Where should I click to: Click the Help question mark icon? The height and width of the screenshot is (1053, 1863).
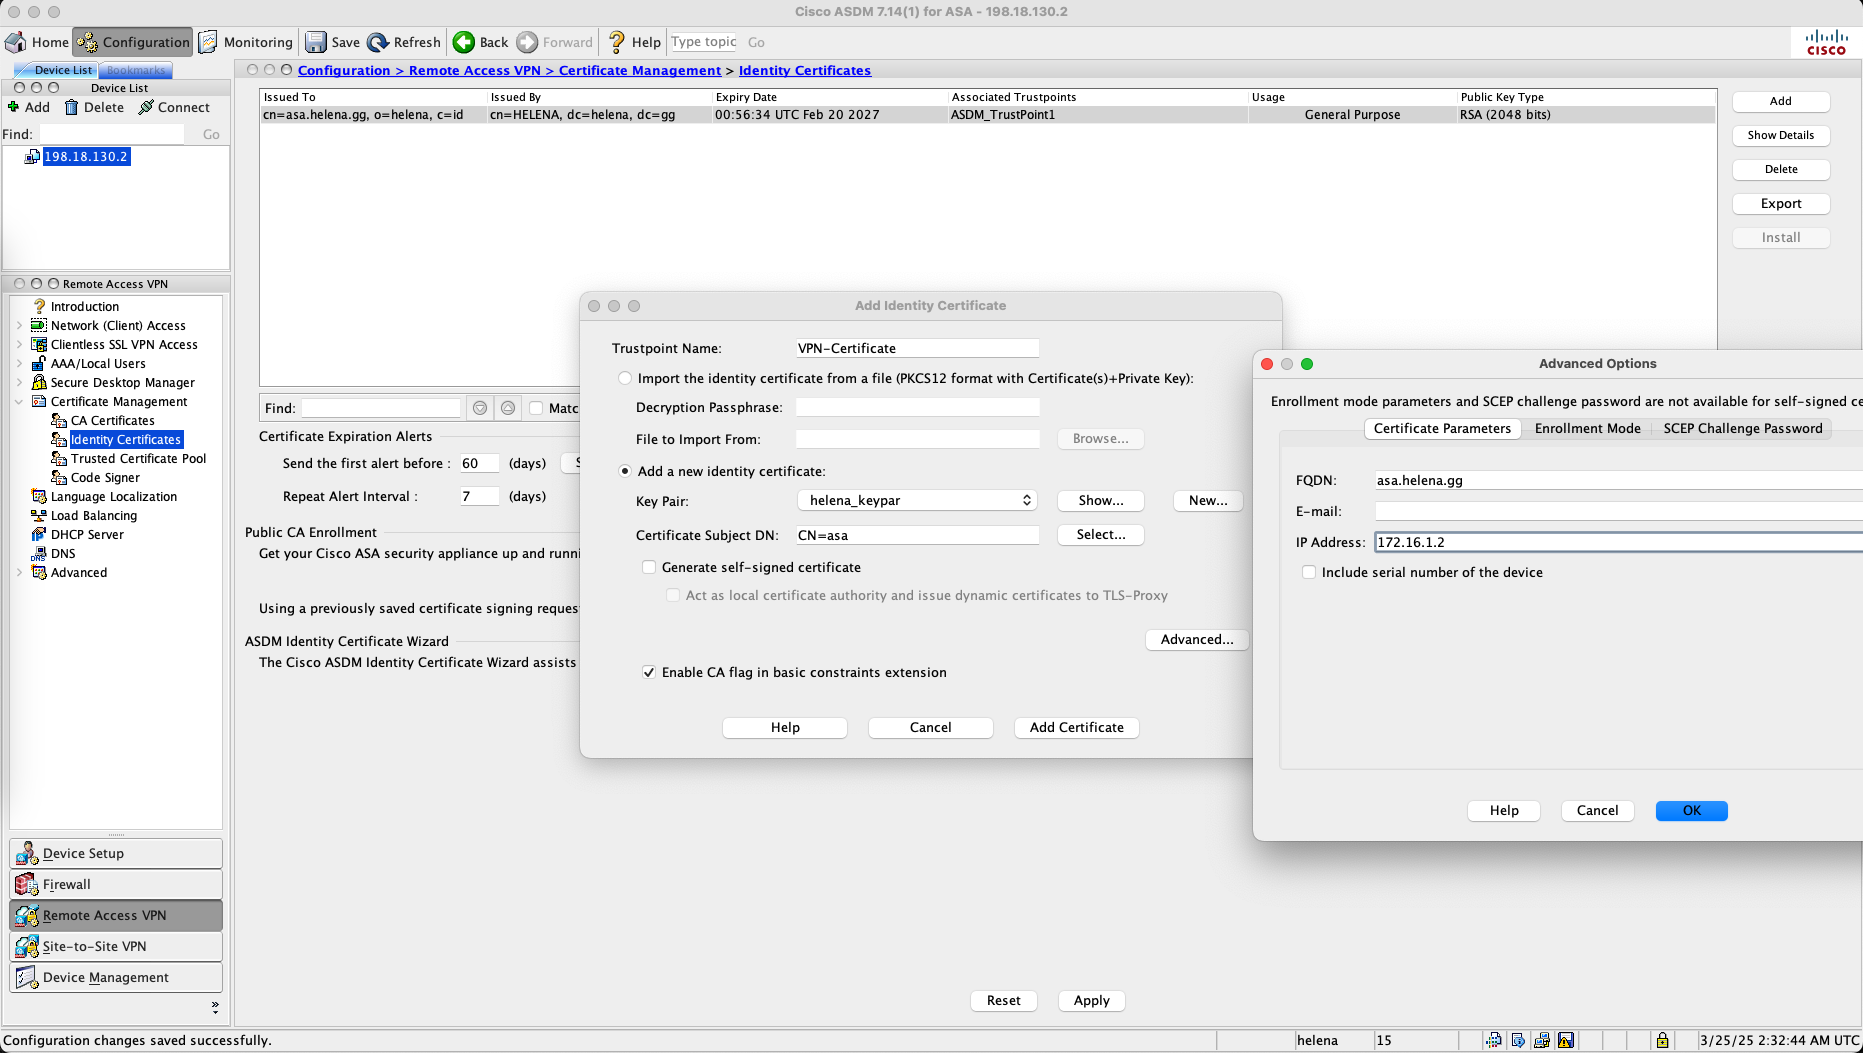[617, 42]
